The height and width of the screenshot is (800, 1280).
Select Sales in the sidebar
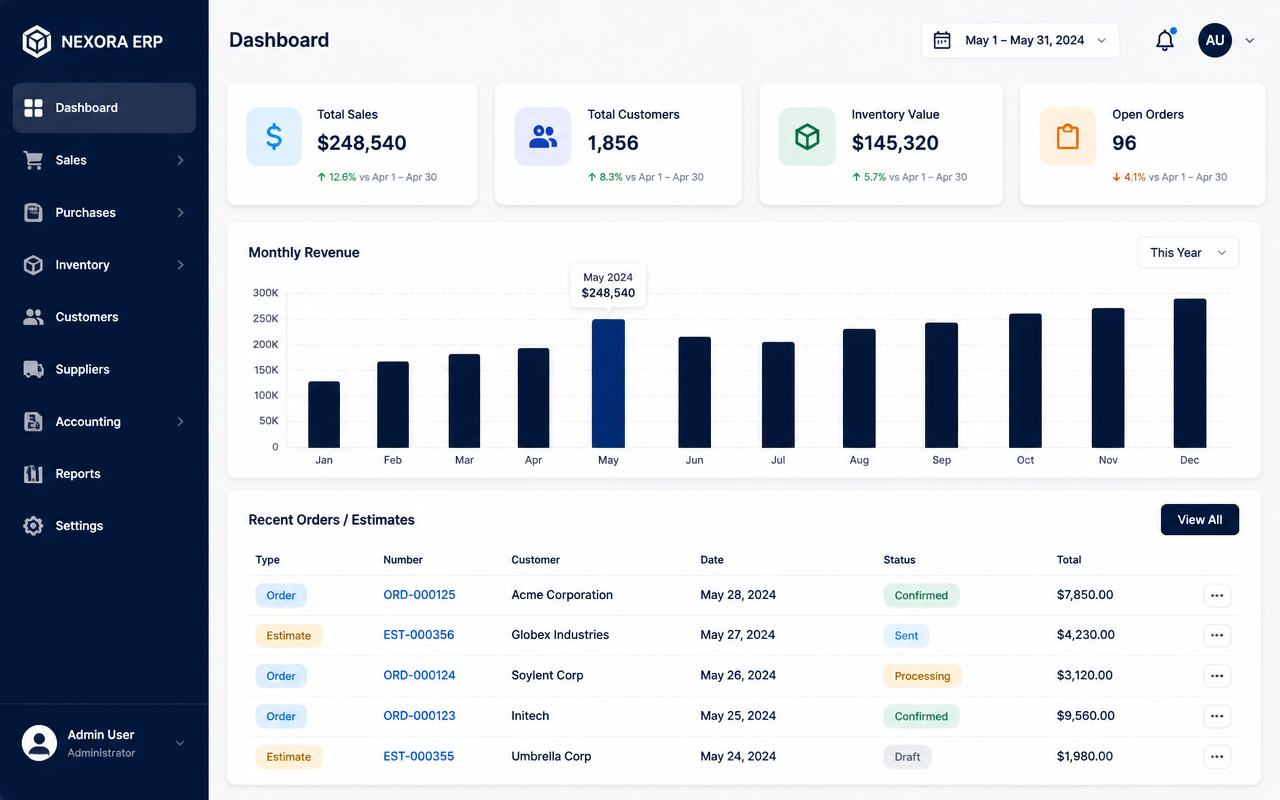tap(104, 160)
